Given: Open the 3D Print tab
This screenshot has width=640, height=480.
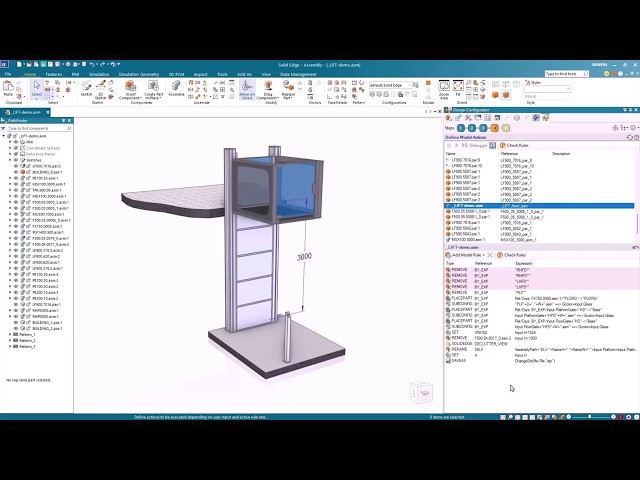Looking at the screenshot, I should point(176,74).
